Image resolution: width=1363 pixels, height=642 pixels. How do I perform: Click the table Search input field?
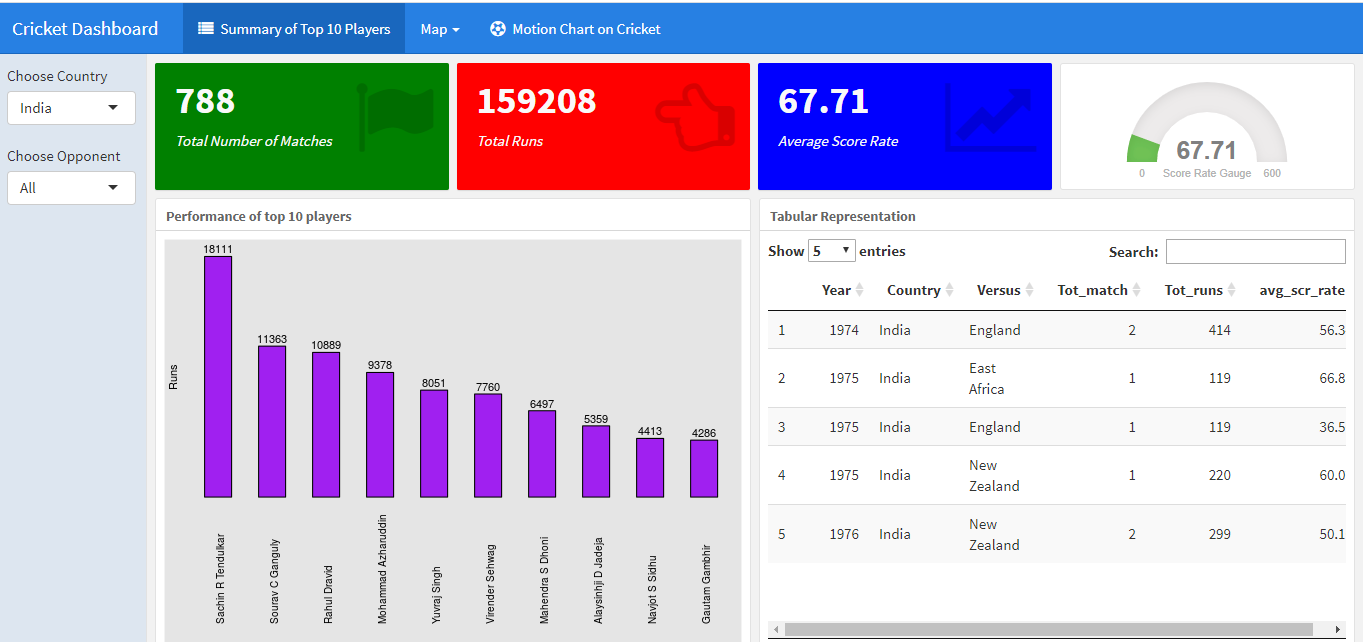(x=1256, y=252)
